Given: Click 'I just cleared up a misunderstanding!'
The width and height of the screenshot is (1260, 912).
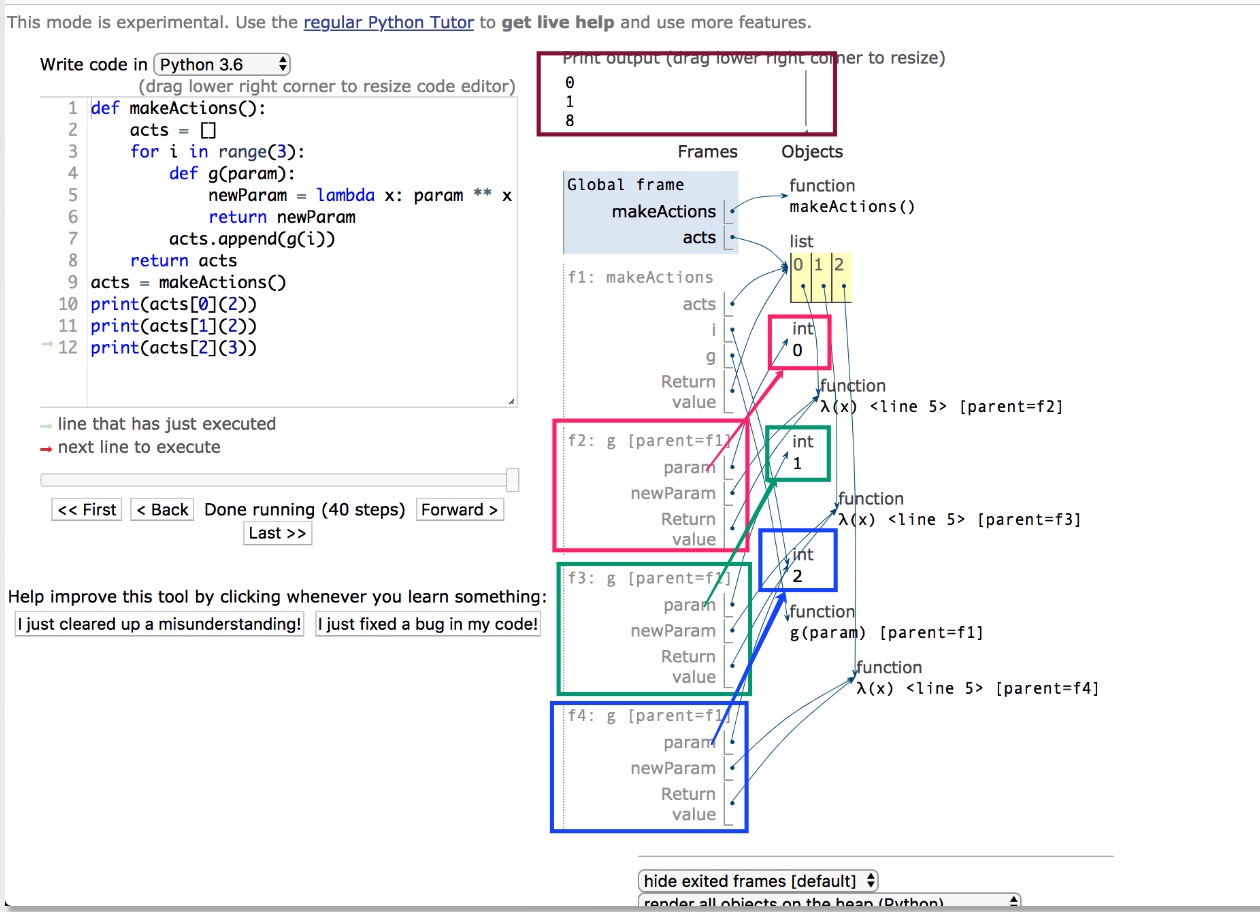Looking at the screenshot, I should 159,624.
